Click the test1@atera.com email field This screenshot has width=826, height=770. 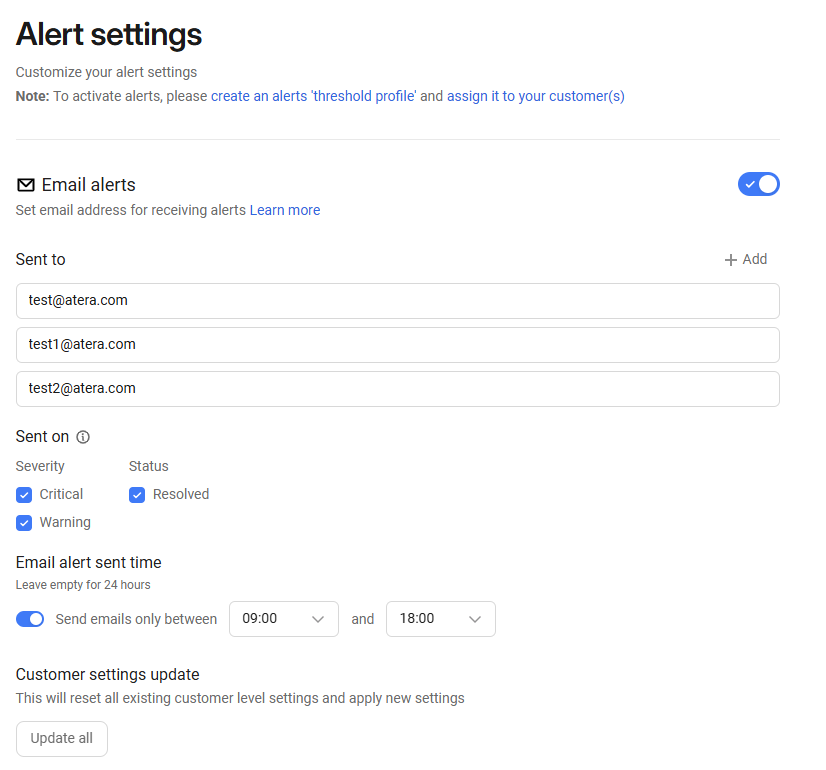coord(398,345)
